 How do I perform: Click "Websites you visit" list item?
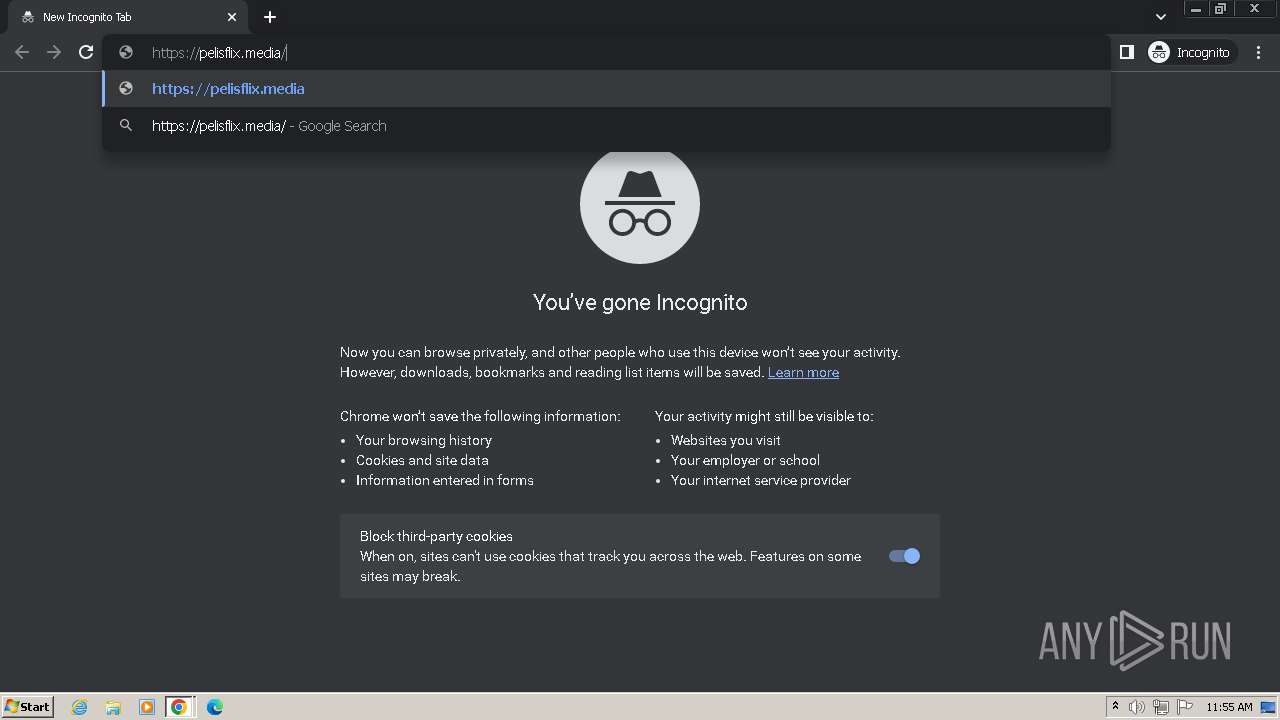(x=726, y=440)
